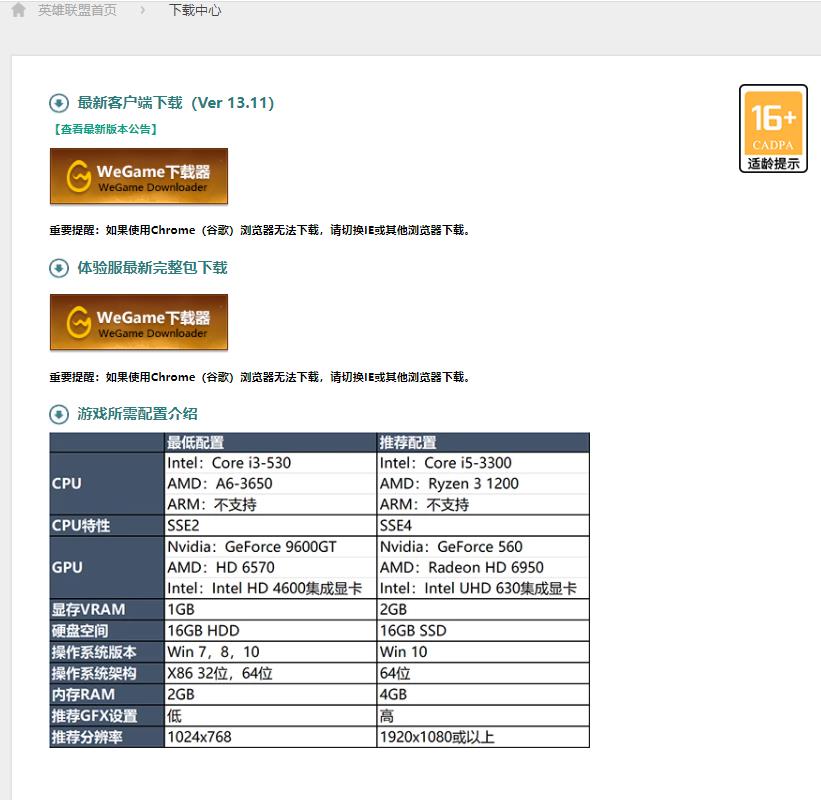Click the 16+ CADPA age rating badge

[772, 120]
